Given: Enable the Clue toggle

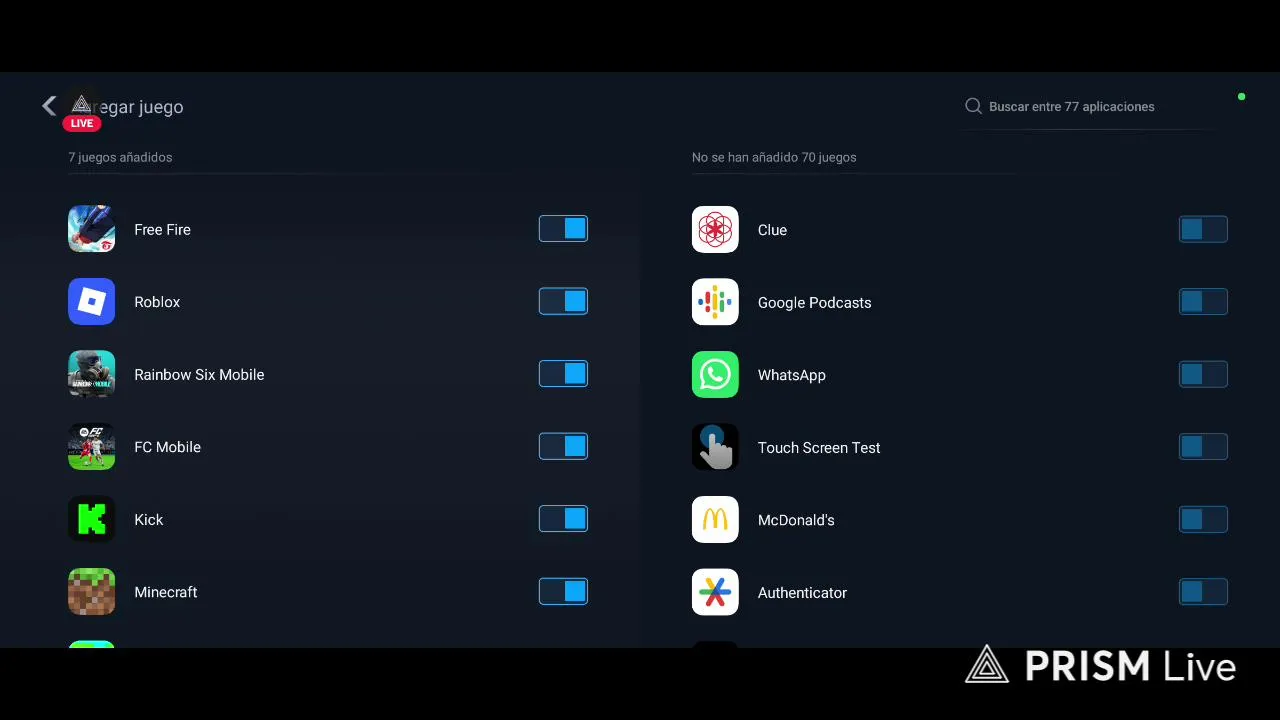Looking at the screenshot, I should [x=1203, y=229].
